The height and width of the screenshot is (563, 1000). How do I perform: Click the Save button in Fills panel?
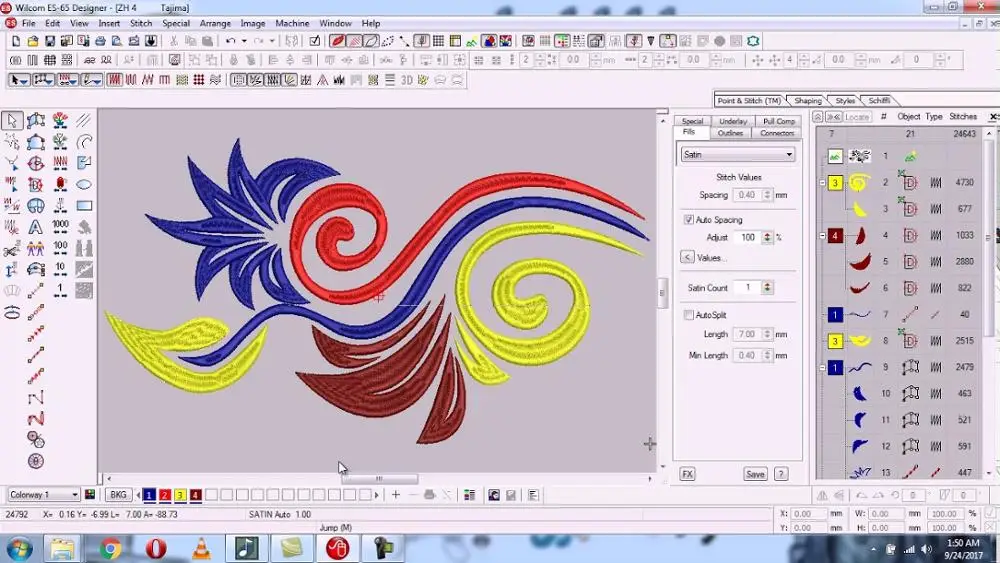tap(755, 474)
